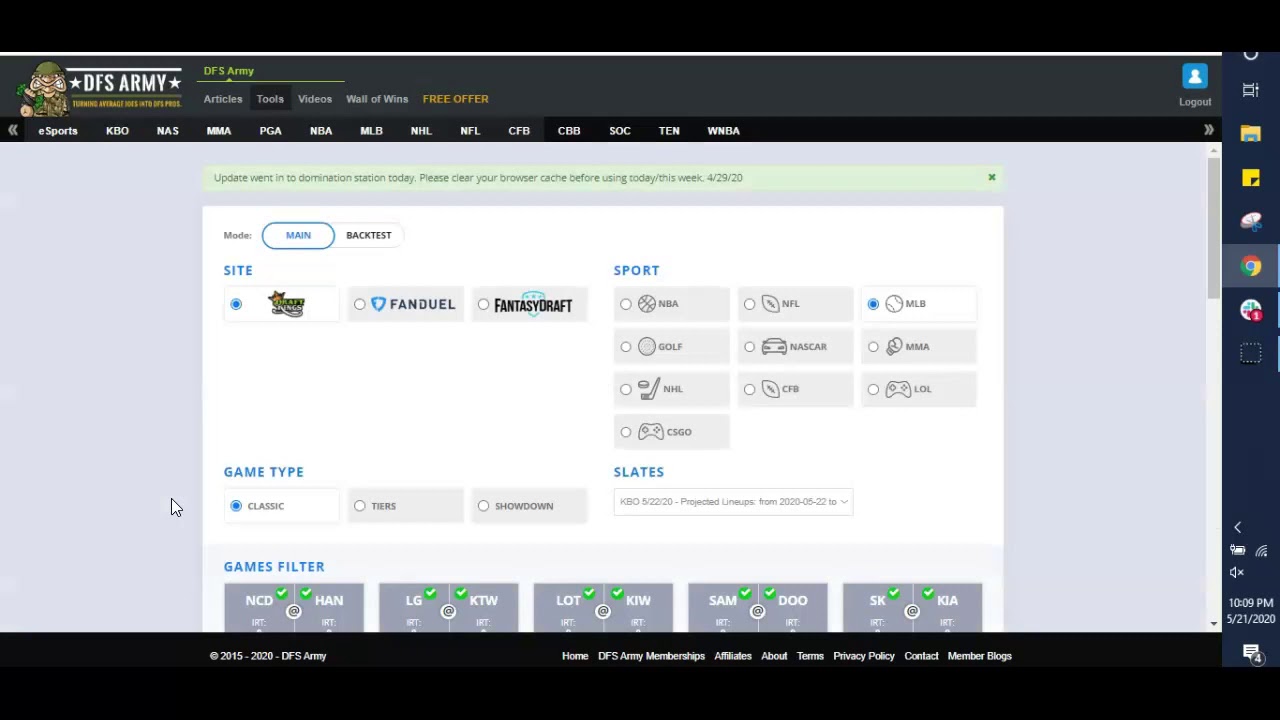Screen dimensions: 1280x720
Task: Dismiss the update notice with the X
Action: pyautogui.click(x=992, y=178)
